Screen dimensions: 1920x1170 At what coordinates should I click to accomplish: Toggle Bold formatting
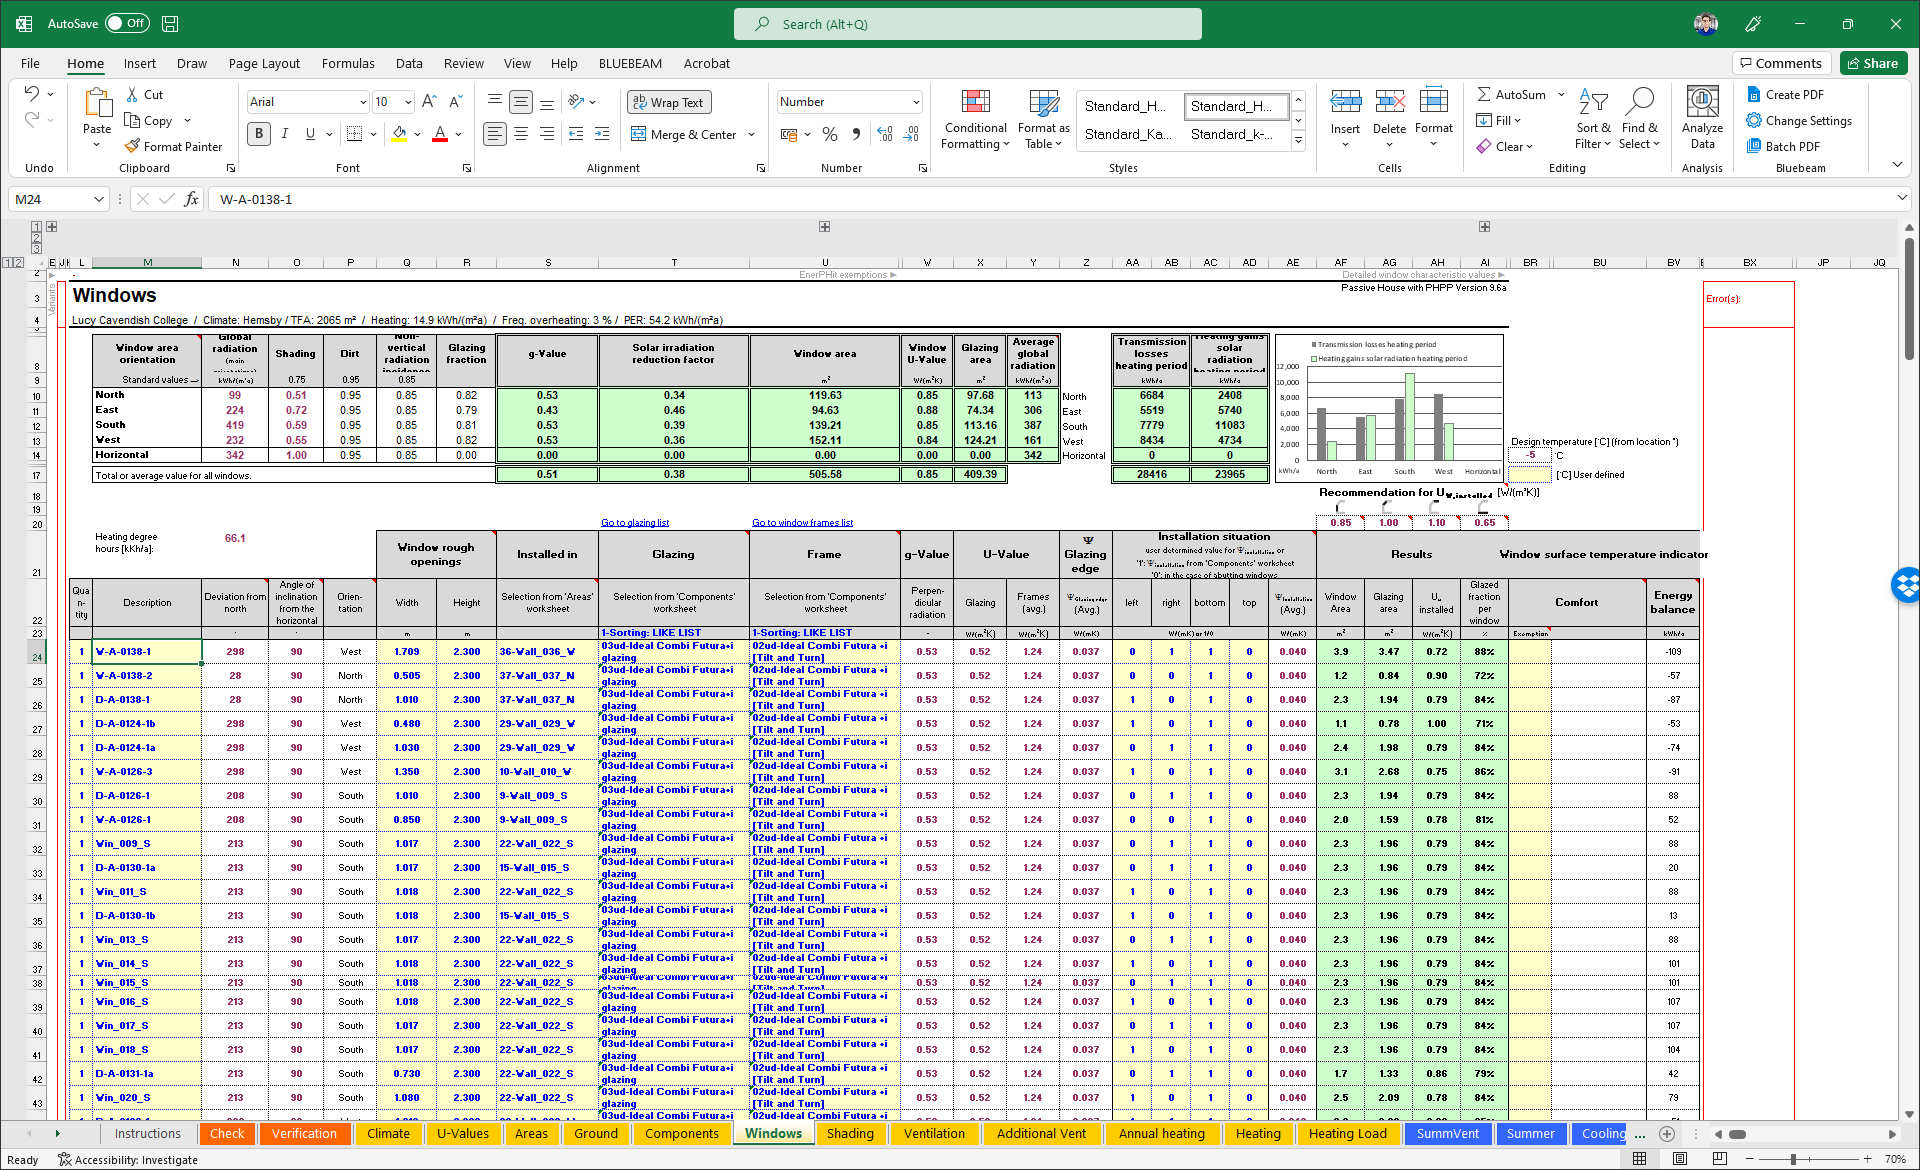(259, 134)
